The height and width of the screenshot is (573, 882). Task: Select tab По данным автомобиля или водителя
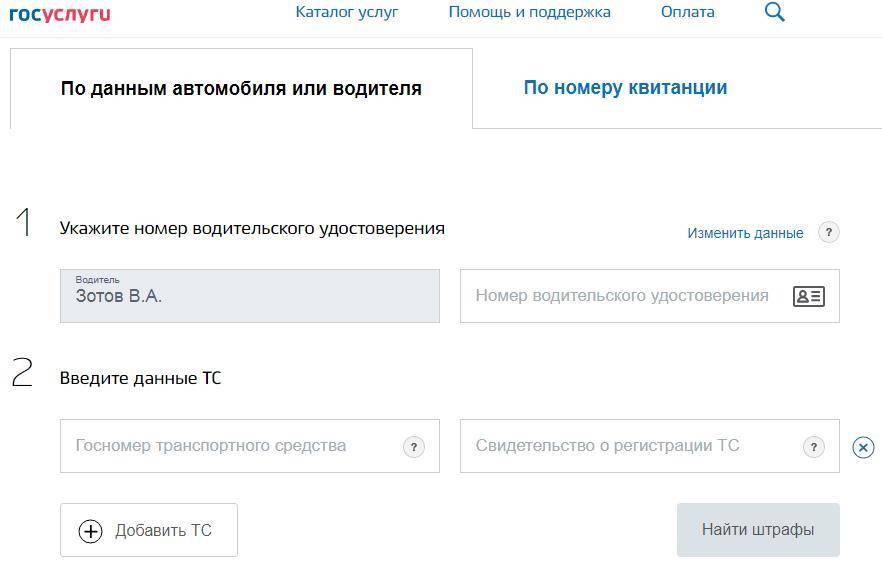pos(241,88)
